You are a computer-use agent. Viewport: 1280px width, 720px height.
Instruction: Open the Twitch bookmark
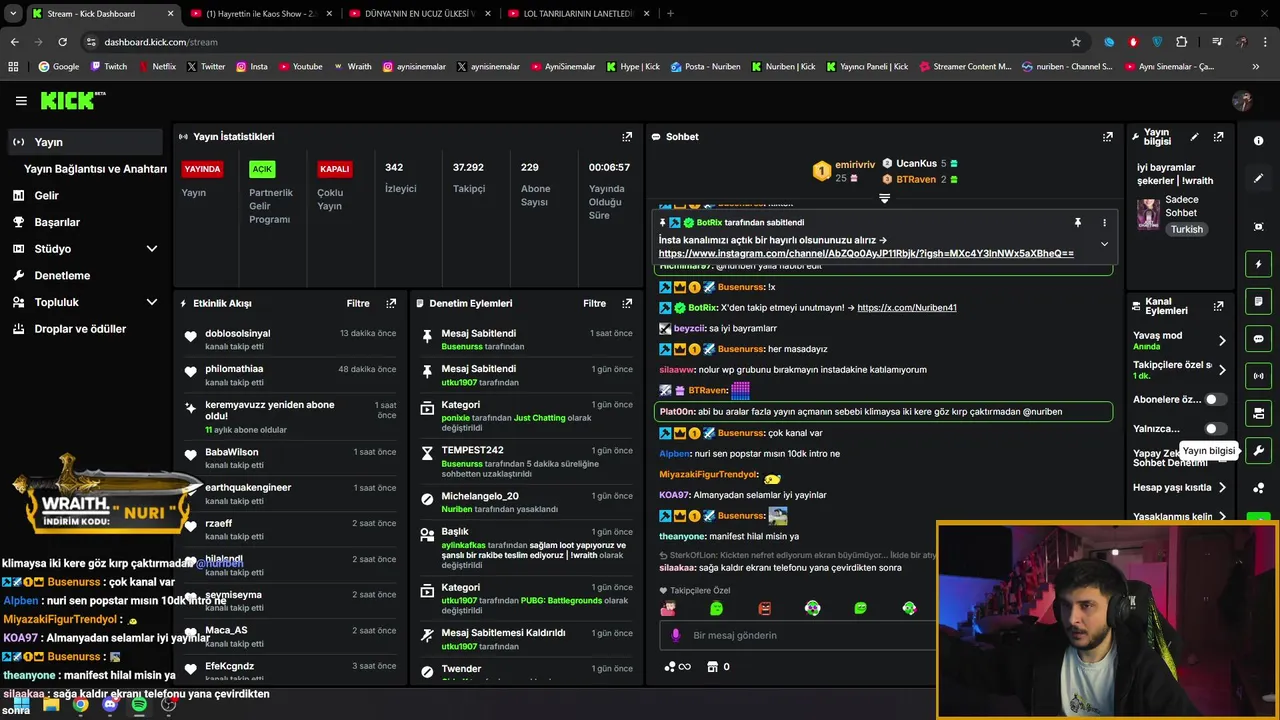(109, 67)
